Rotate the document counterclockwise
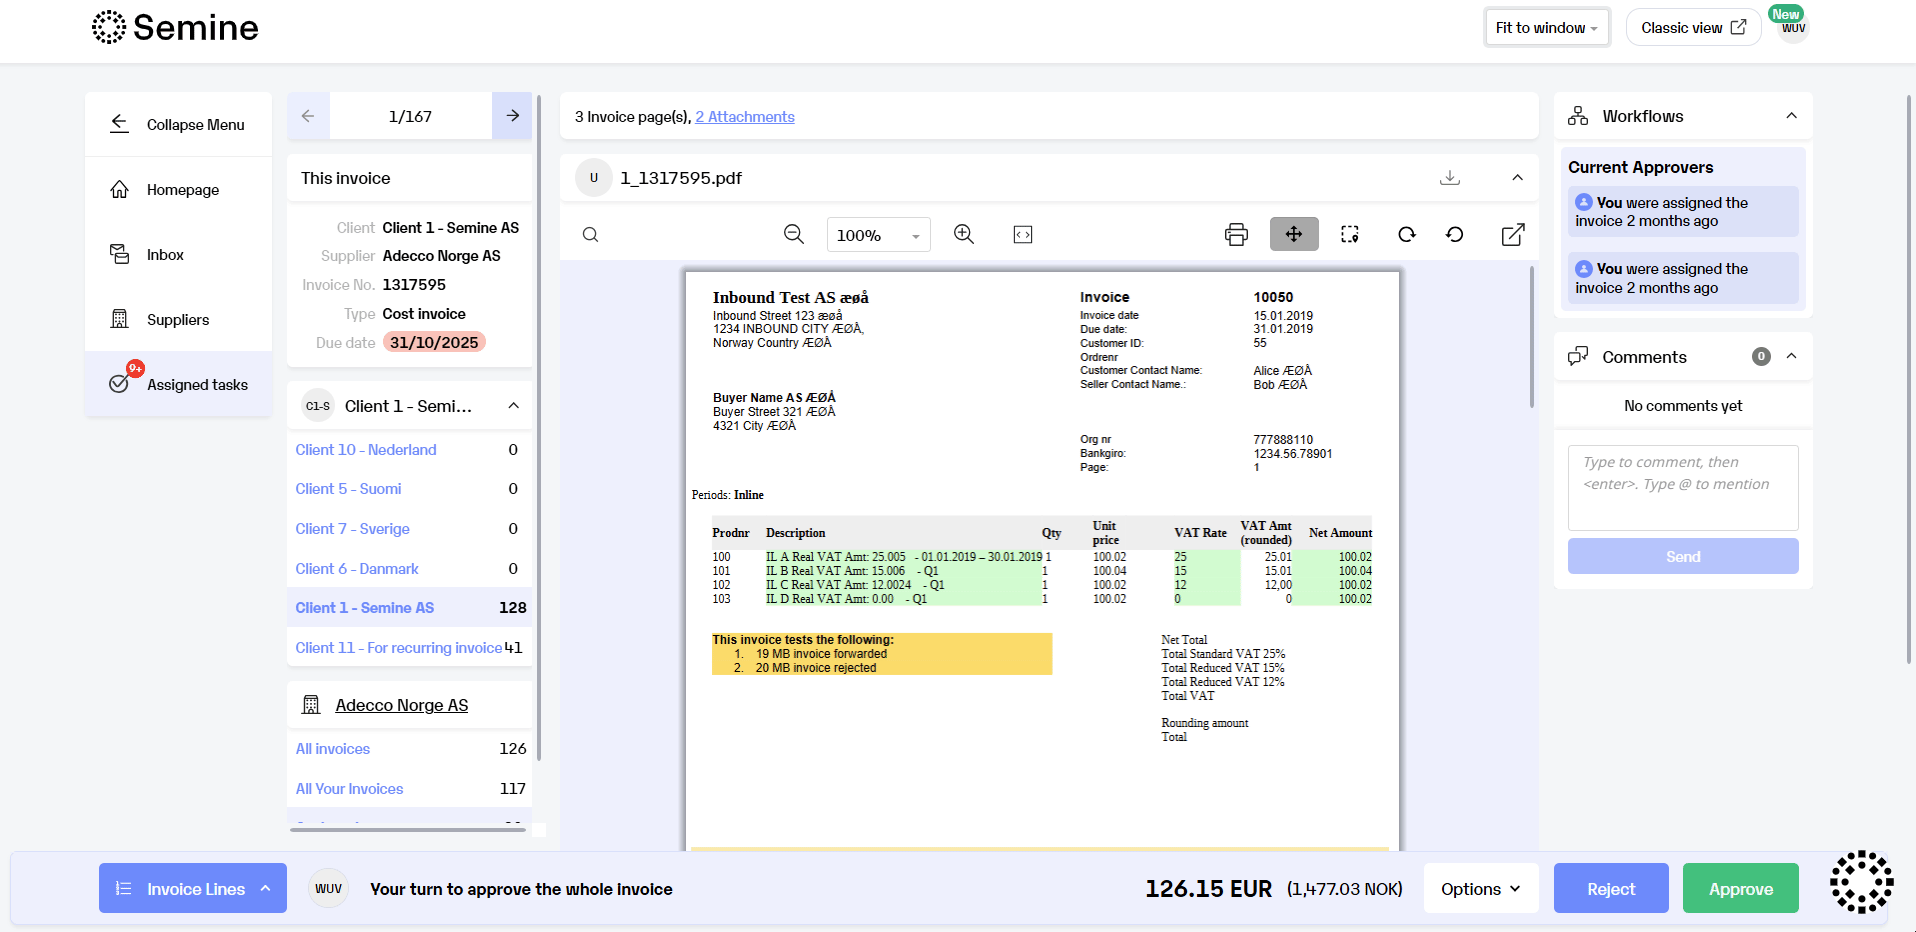Screen dimensions: 1916x932 coord(1455,234)
